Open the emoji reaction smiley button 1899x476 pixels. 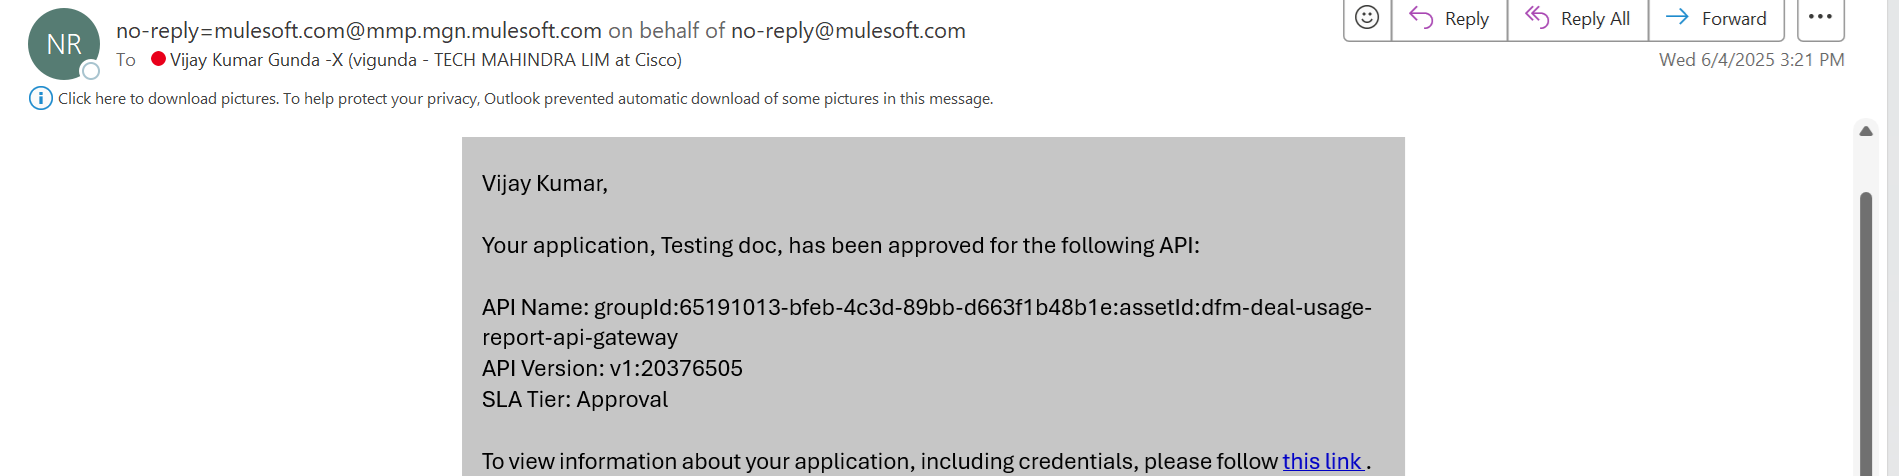(x=1367, y=18)
